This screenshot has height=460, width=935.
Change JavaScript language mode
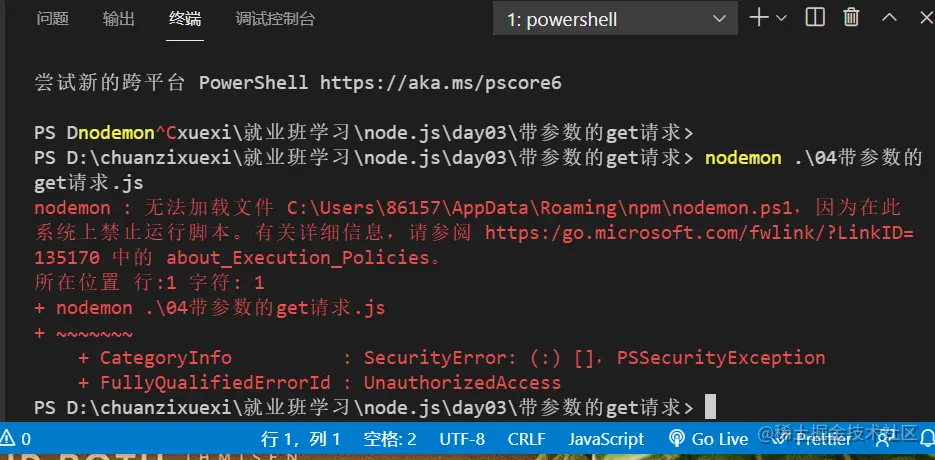pyautogui.click(x=606, y=440)
